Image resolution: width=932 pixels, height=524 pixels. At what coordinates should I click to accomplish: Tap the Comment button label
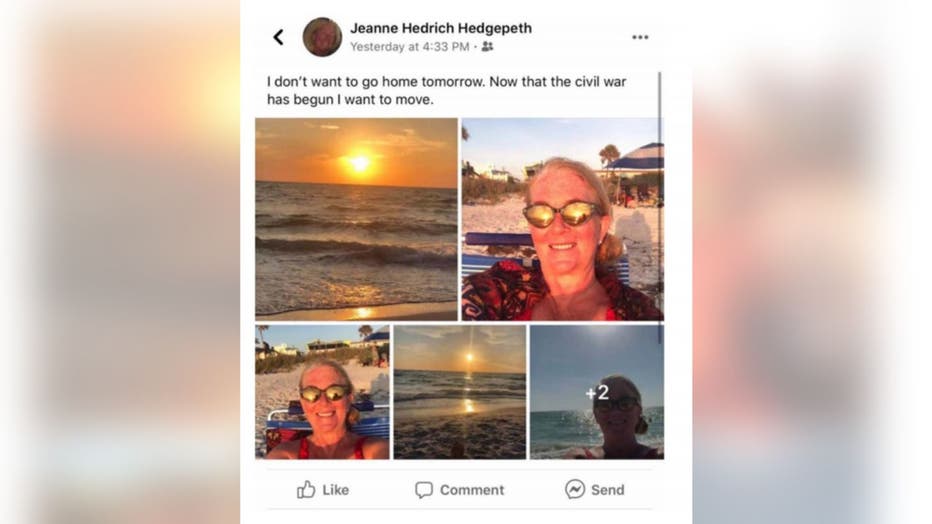point(472,490)
